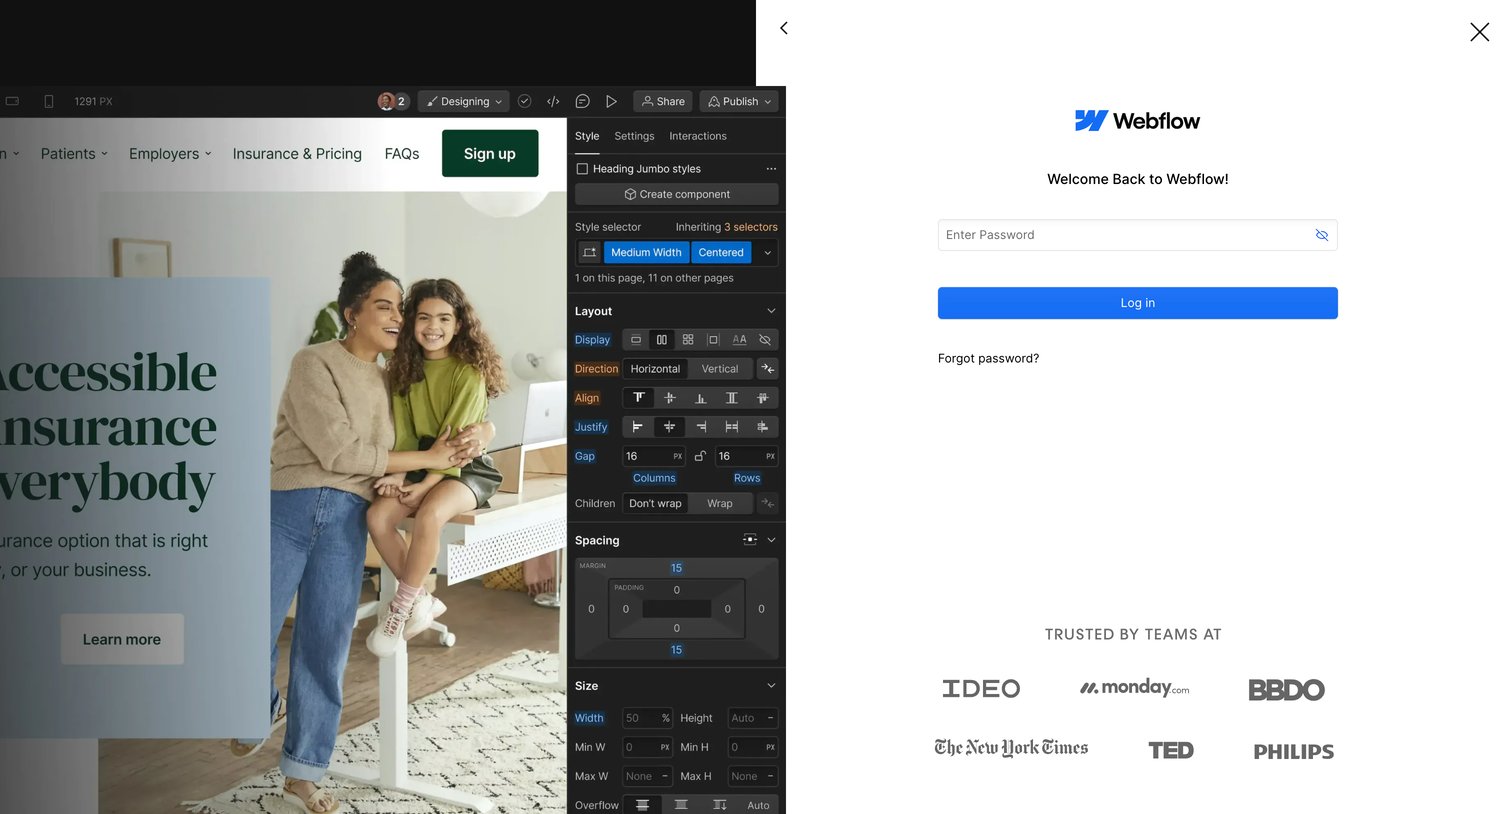Viewport: 1512px width, 814px height.
Task: Click the checkmark status icon
Action: (x=524, y=101)
